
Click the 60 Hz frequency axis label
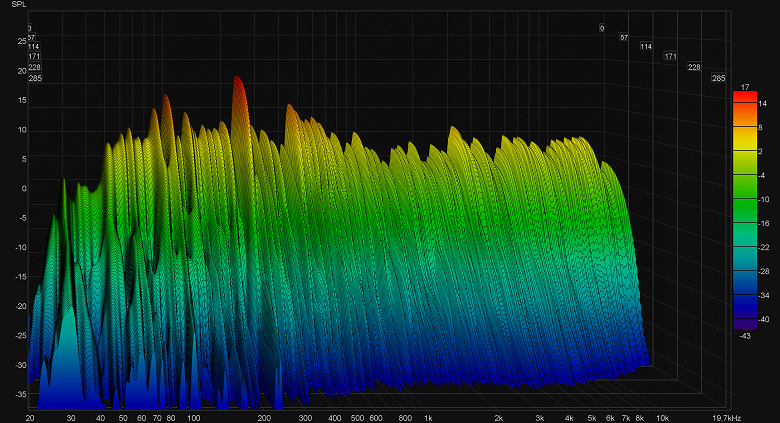142,418
